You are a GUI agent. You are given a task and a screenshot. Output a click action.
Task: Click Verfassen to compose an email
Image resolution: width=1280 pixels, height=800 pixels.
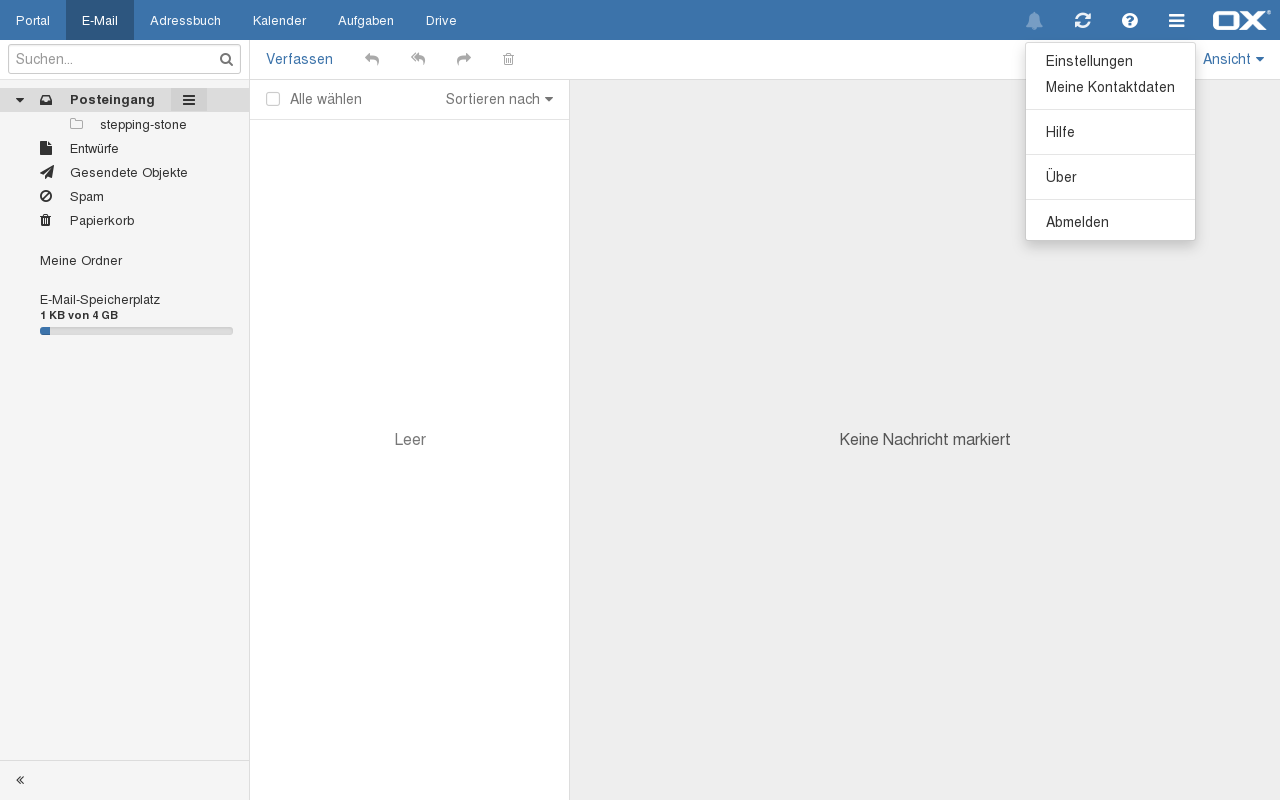click(x=299, y=60)
